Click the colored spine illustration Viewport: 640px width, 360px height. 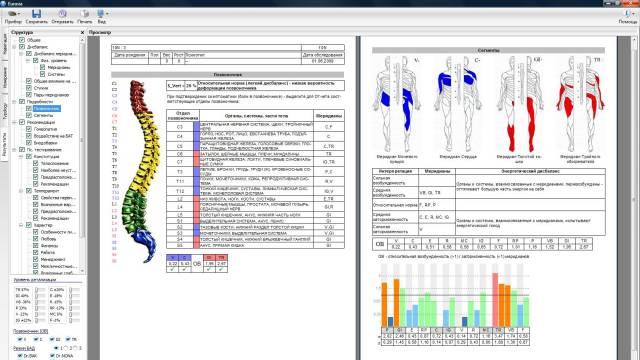click(x=142, y=171)
